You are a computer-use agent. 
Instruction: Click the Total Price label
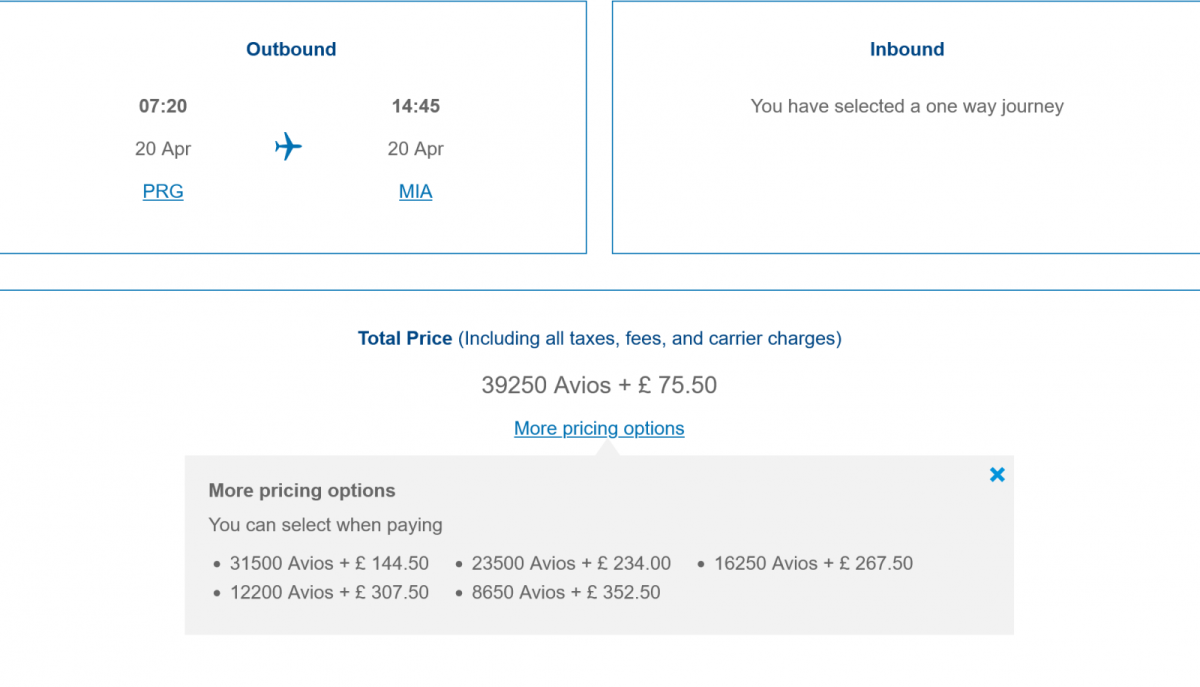pyautogui.click(x=405, y=339)
